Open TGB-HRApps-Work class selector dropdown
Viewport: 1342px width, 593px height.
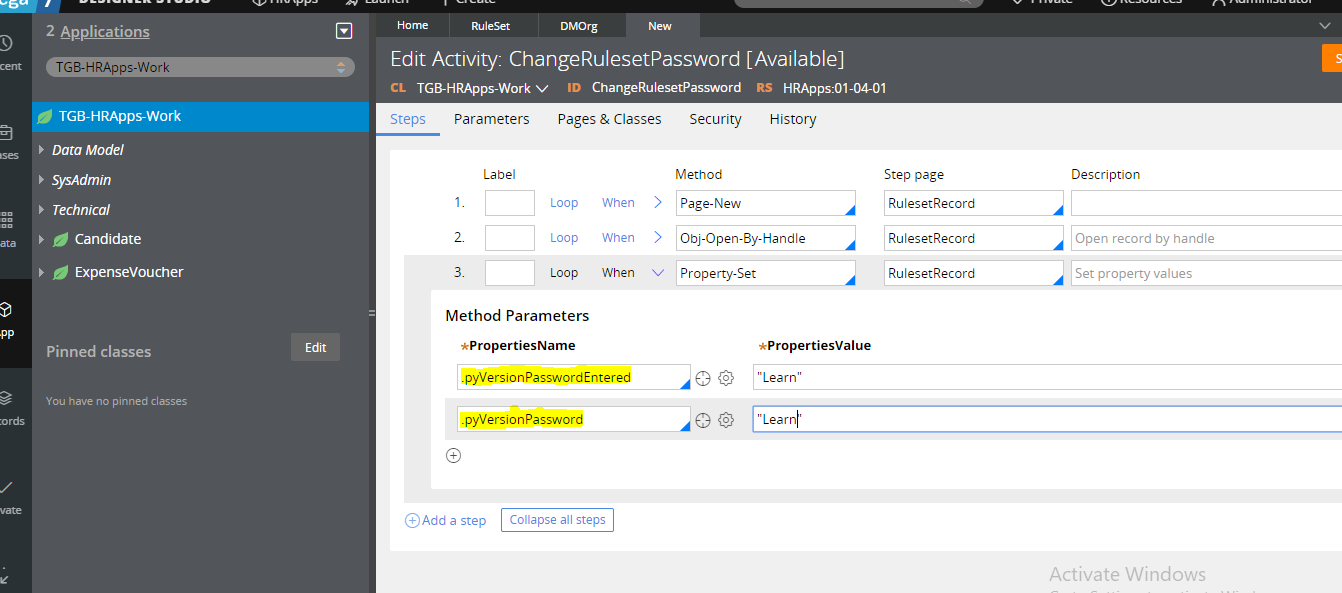[x=200, y=67]
